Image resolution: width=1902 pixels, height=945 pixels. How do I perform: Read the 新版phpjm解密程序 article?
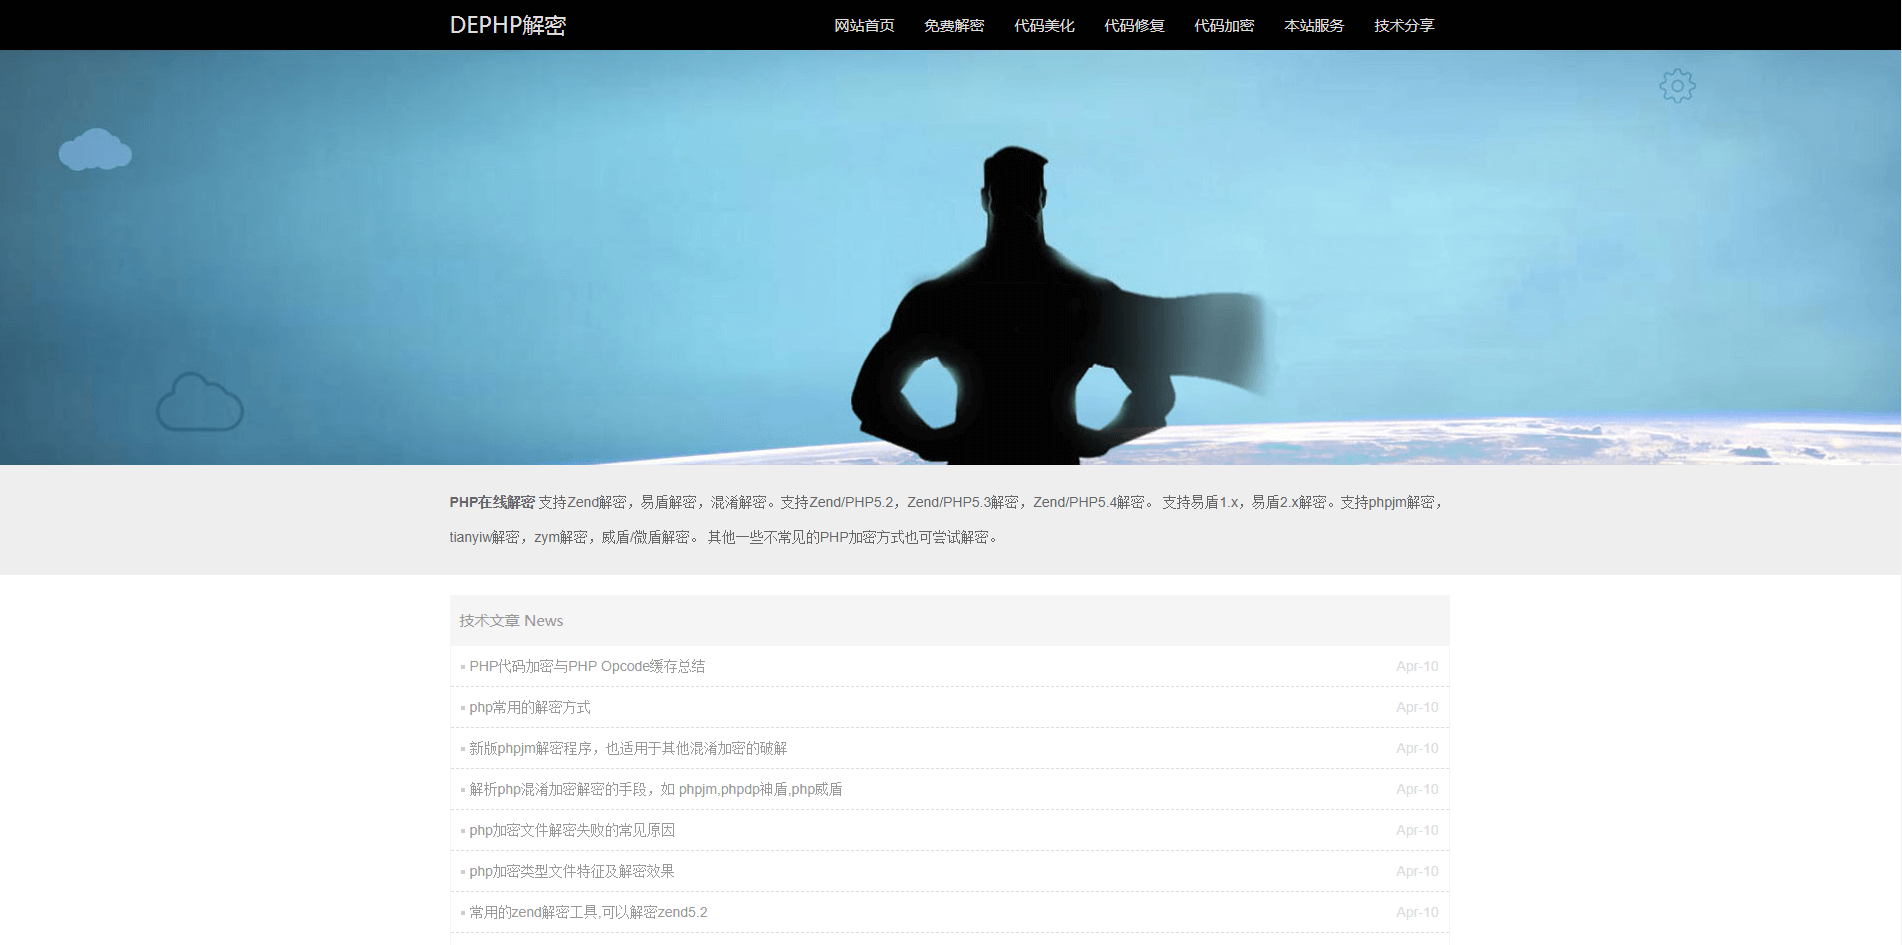[x=628, y=748]
